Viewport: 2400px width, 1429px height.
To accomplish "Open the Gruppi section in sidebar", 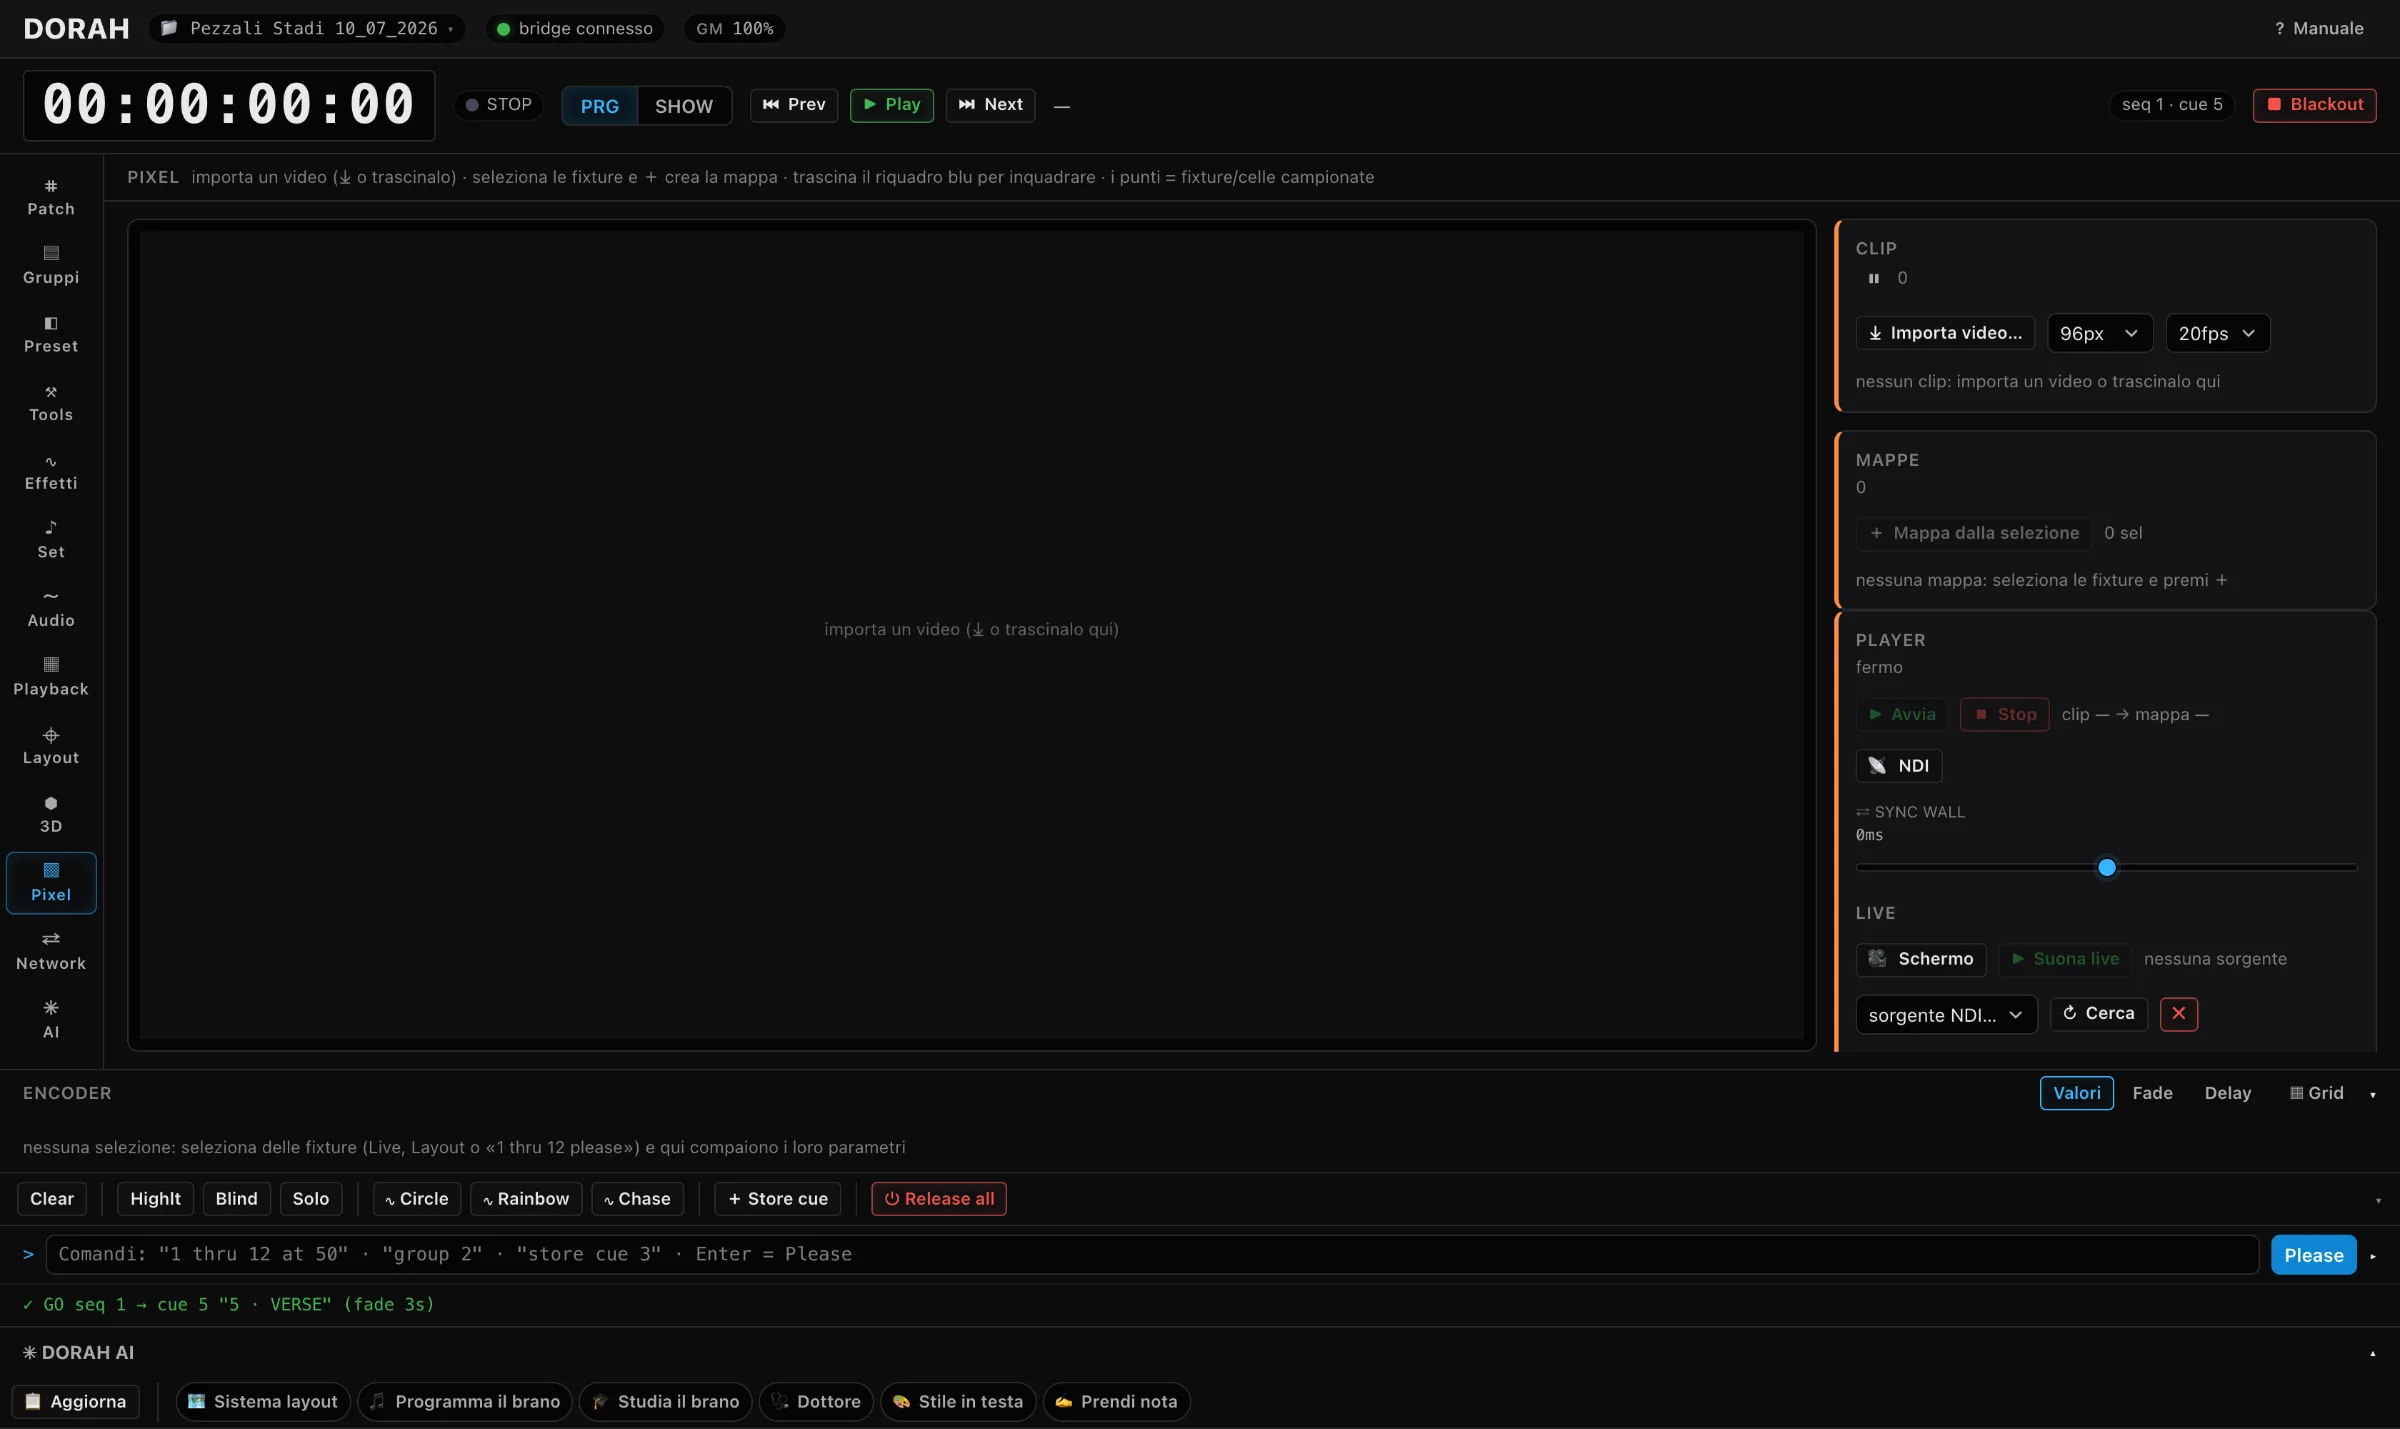I will point(51,265).
